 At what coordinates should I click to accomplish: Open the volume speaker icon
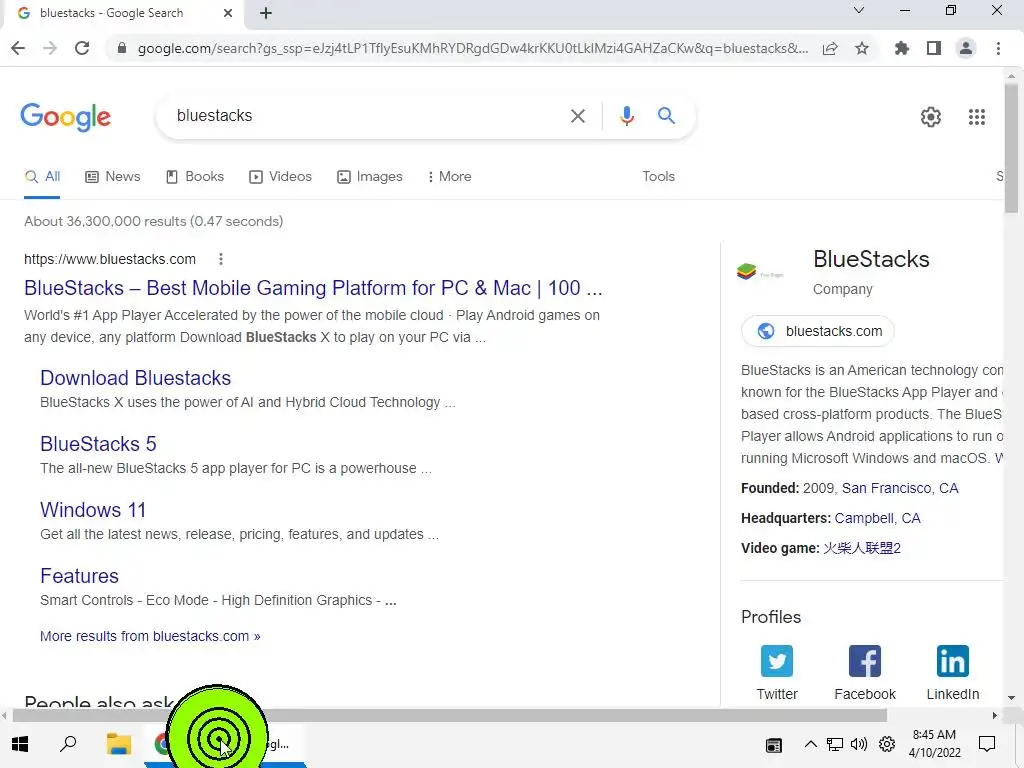pos(859,744)
